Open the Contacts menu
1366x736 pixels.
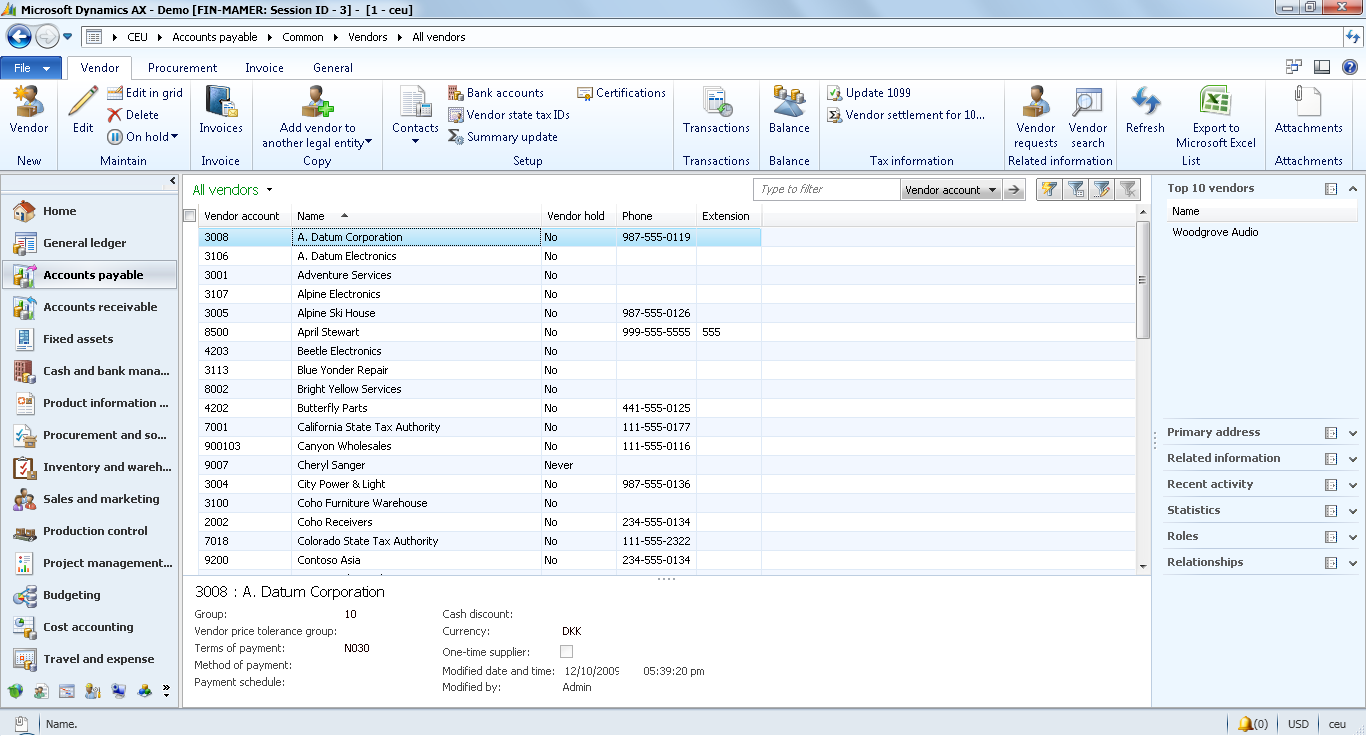click(415, 115)
